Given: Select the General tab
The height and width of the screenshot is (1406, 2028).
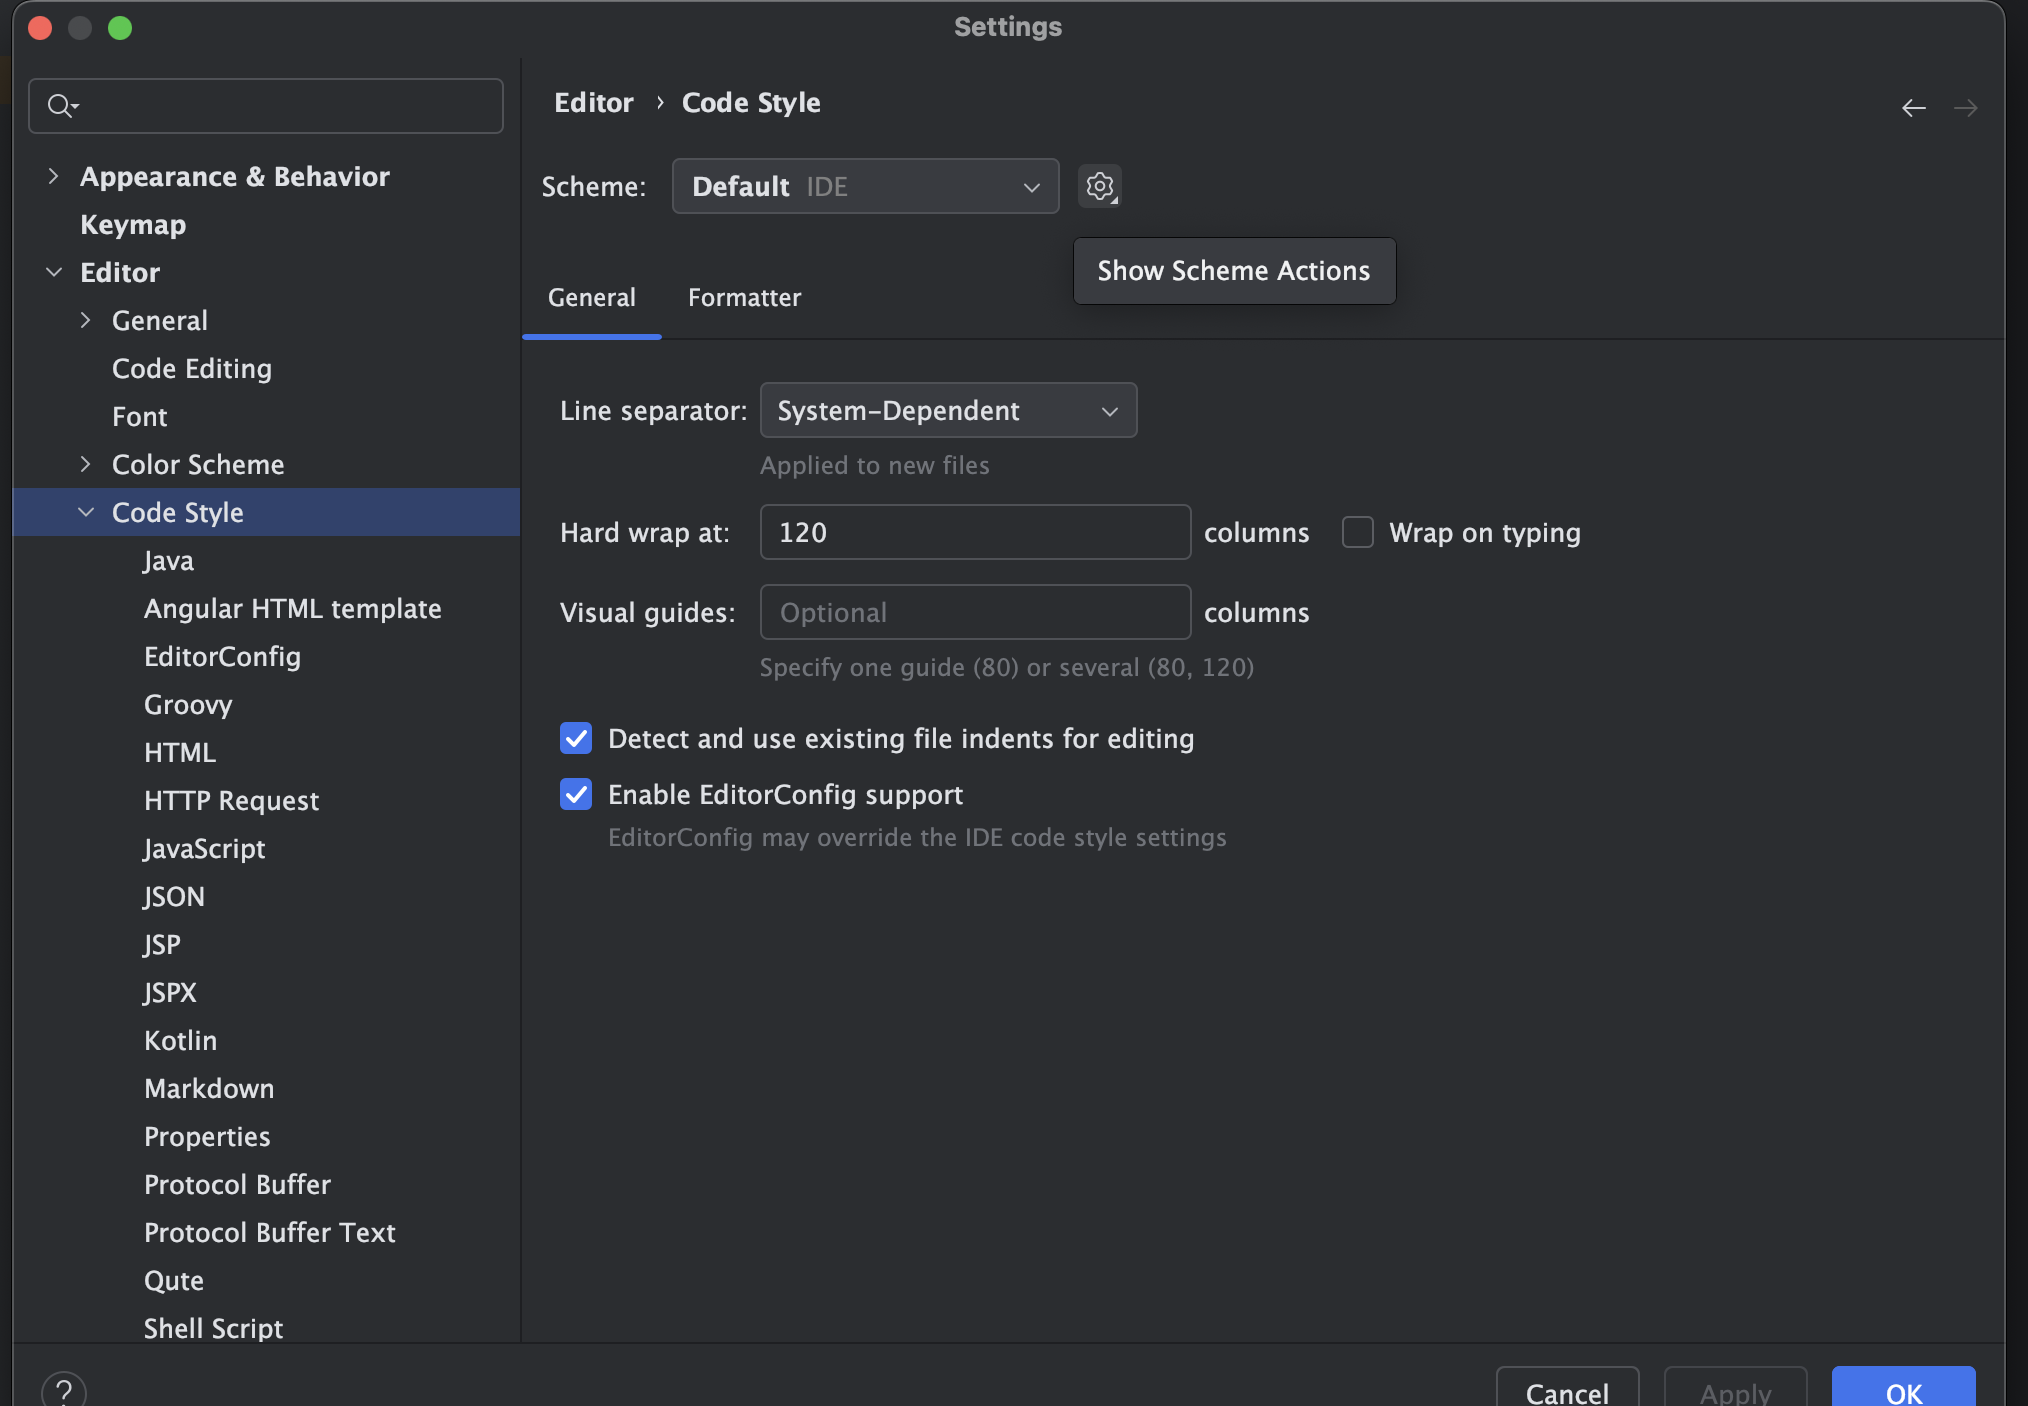Looking at the screenshot, I should pos(591,297).
